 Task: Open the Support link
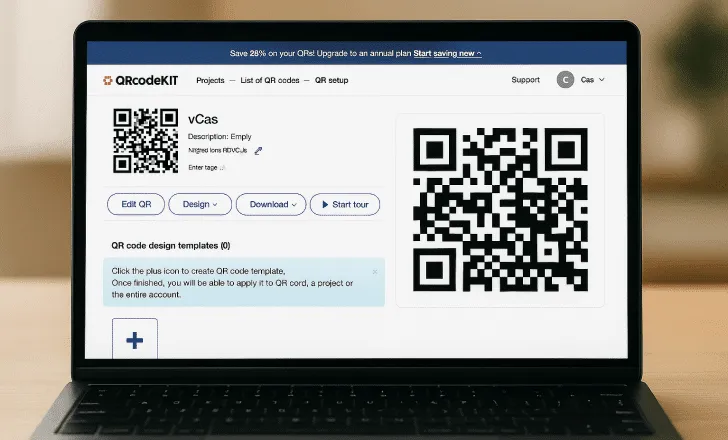(526, 80)
